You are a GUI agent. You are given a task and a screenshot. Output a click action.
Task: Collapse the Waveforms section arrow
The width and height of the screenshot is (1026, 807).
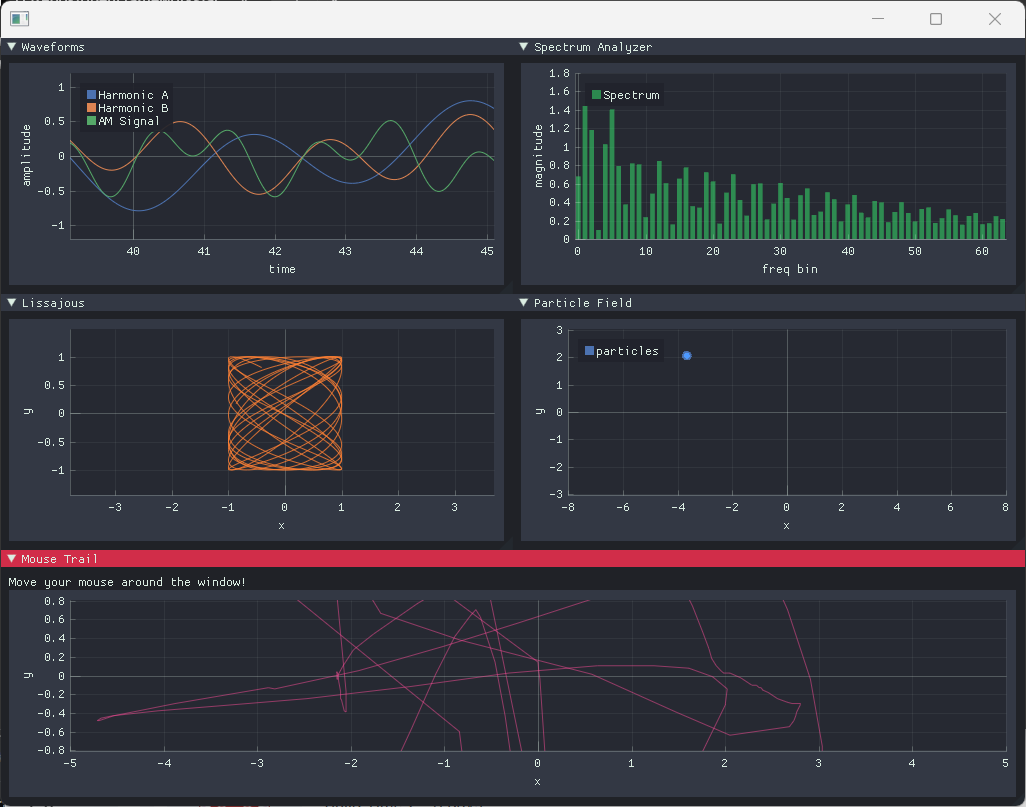12,46
